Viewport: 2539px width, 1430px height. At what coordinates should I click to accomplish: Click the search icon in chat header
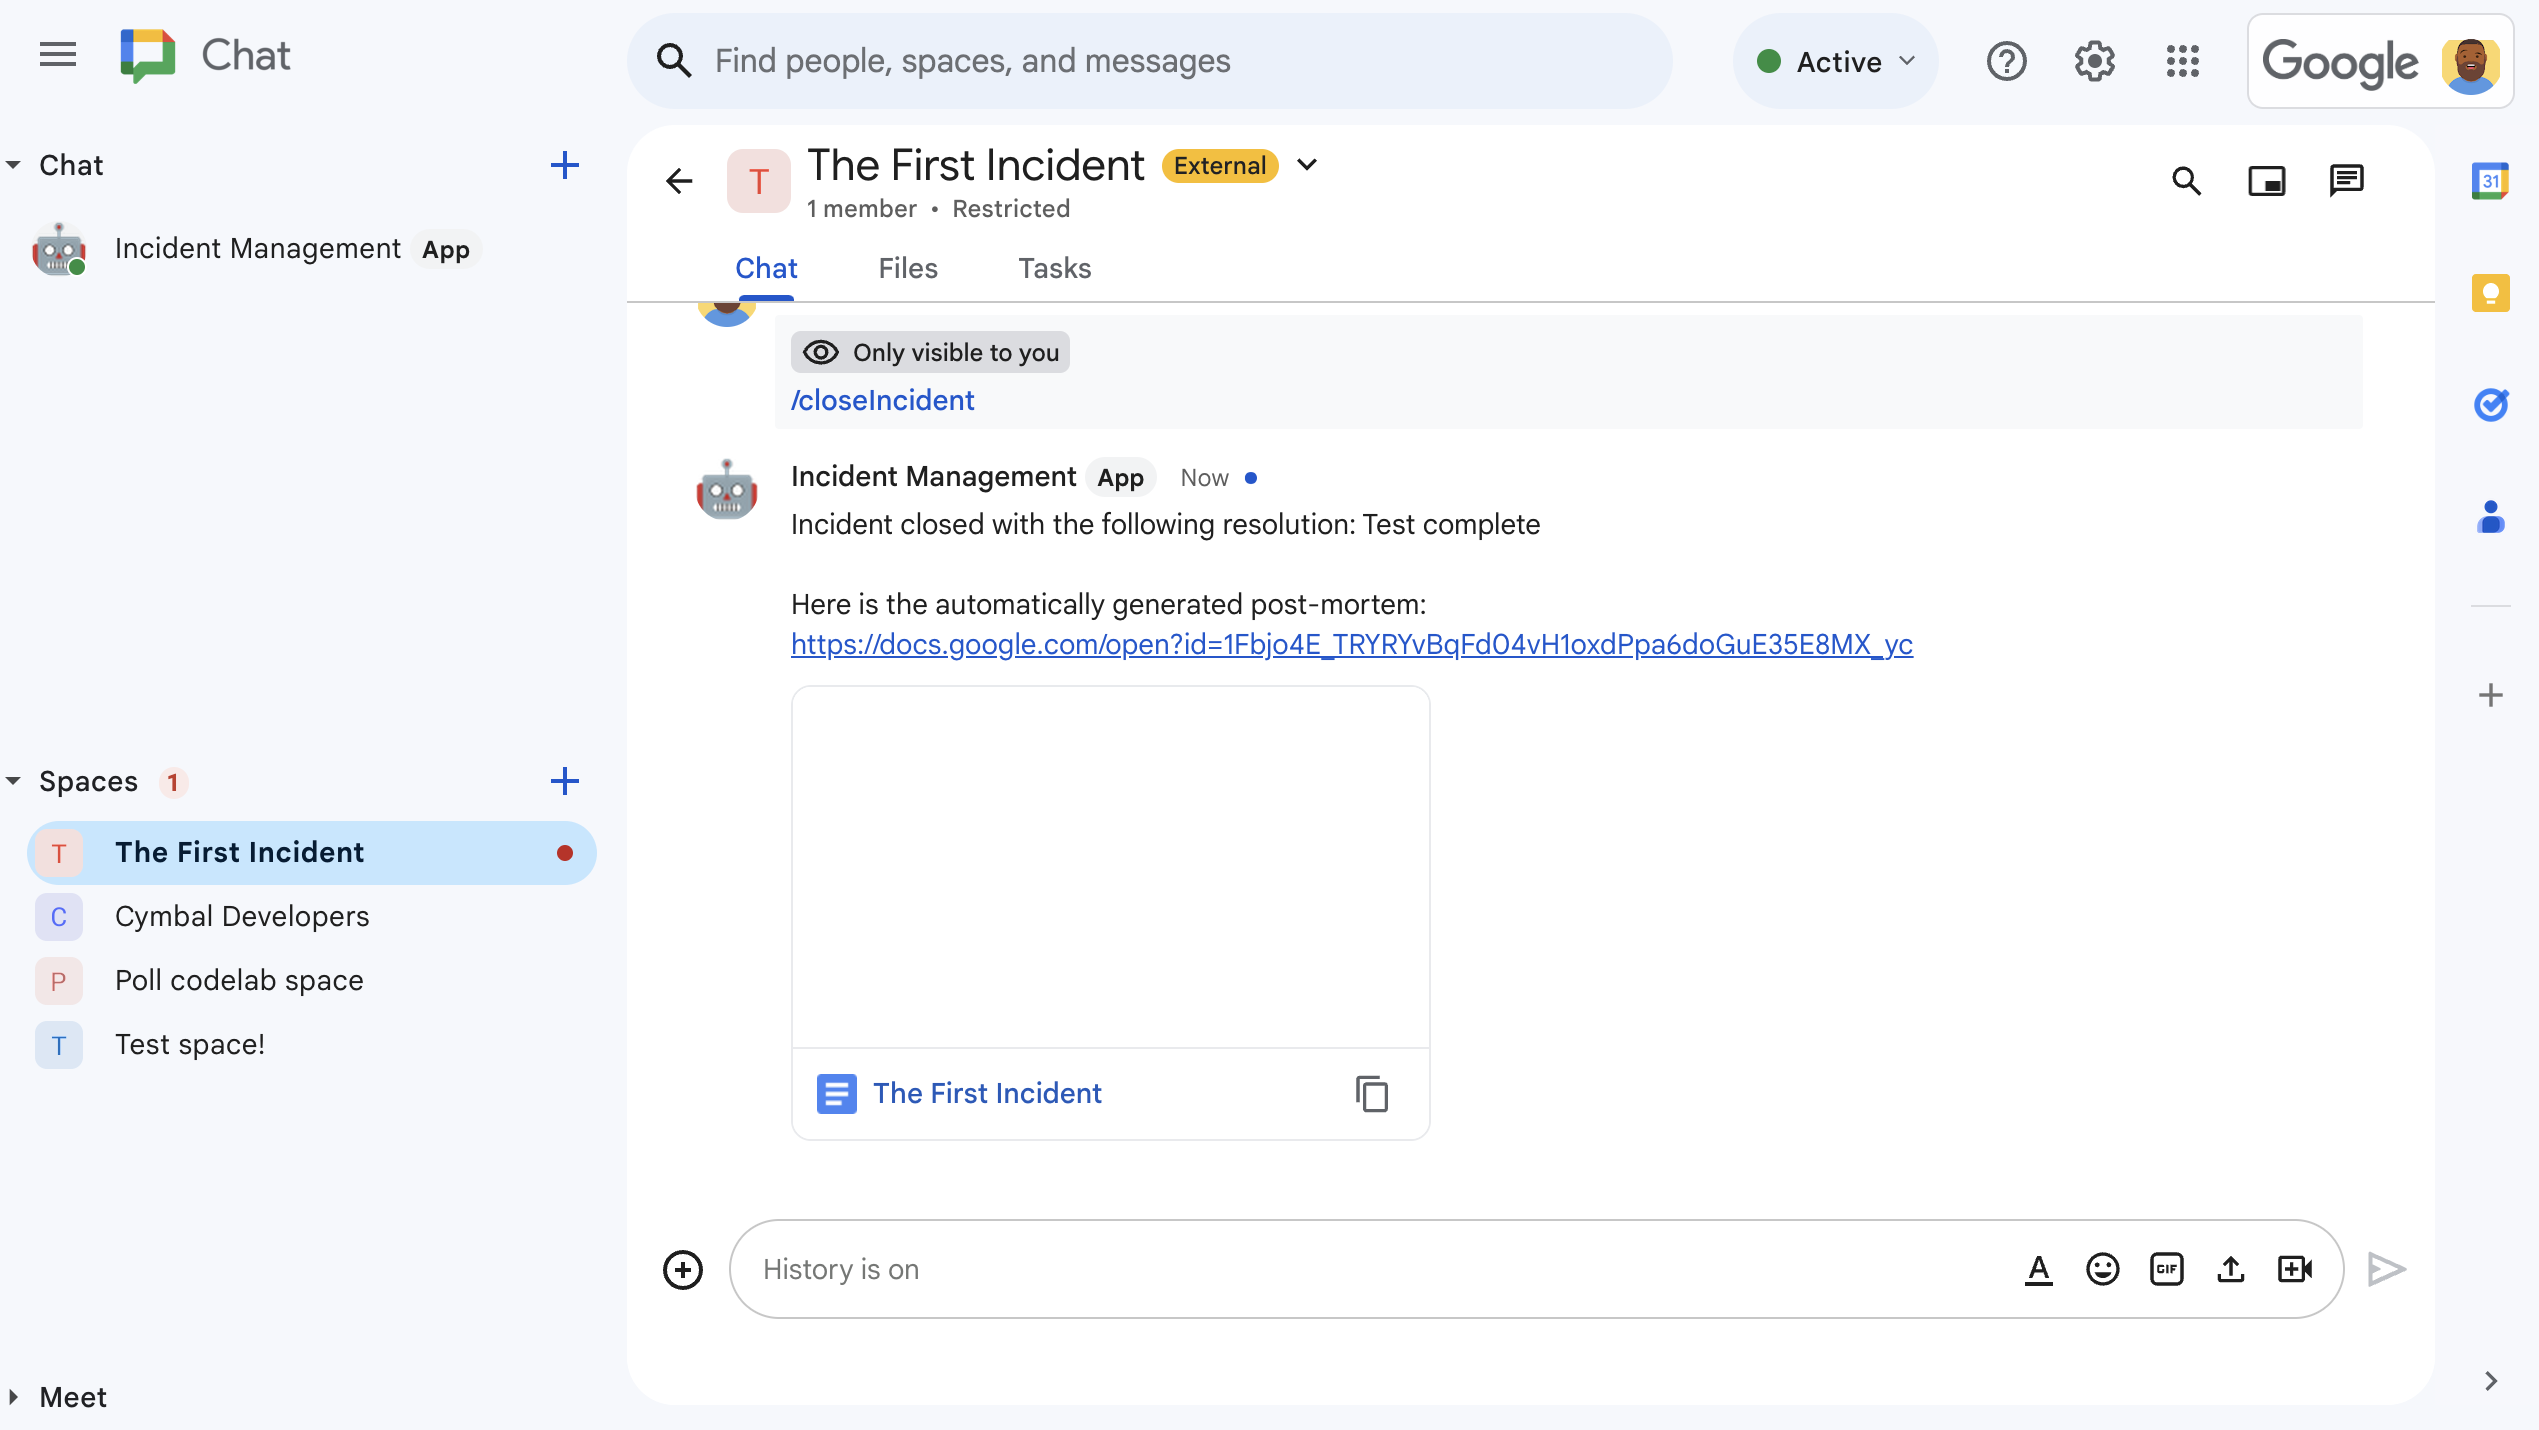(2185, 181)
